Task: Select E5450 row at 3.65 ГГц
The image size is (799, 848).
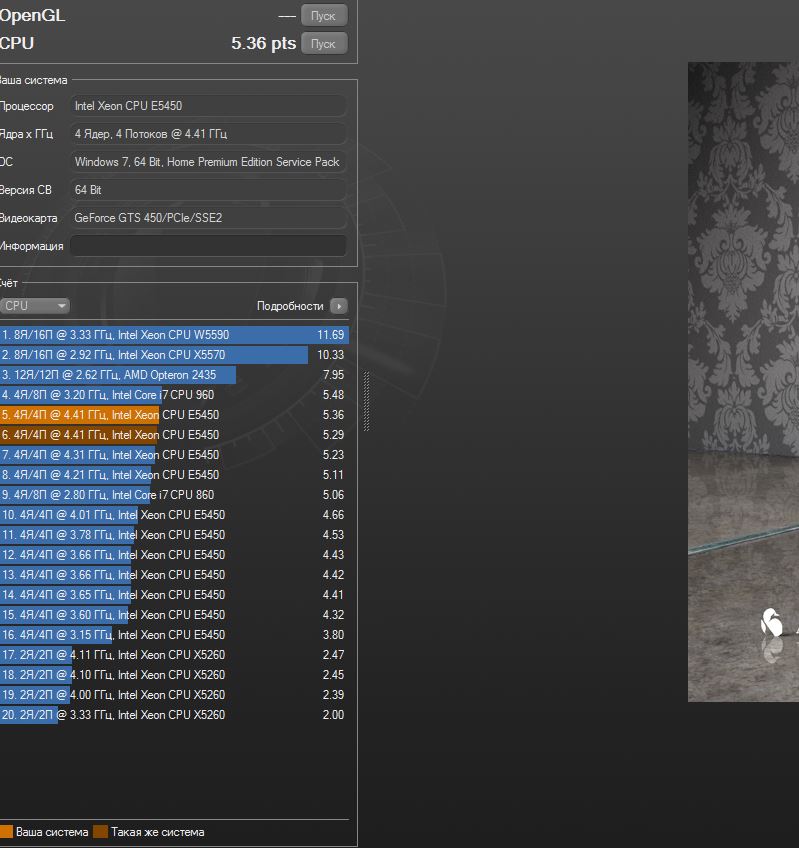Action: pos(174,595)
